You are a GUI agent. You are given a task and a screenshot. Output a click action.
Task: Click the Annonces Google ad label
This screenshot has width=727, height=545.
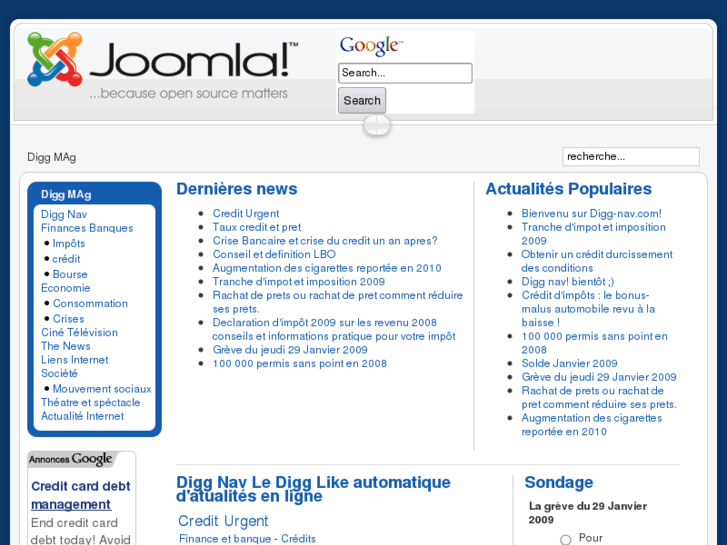coord(70,459)
